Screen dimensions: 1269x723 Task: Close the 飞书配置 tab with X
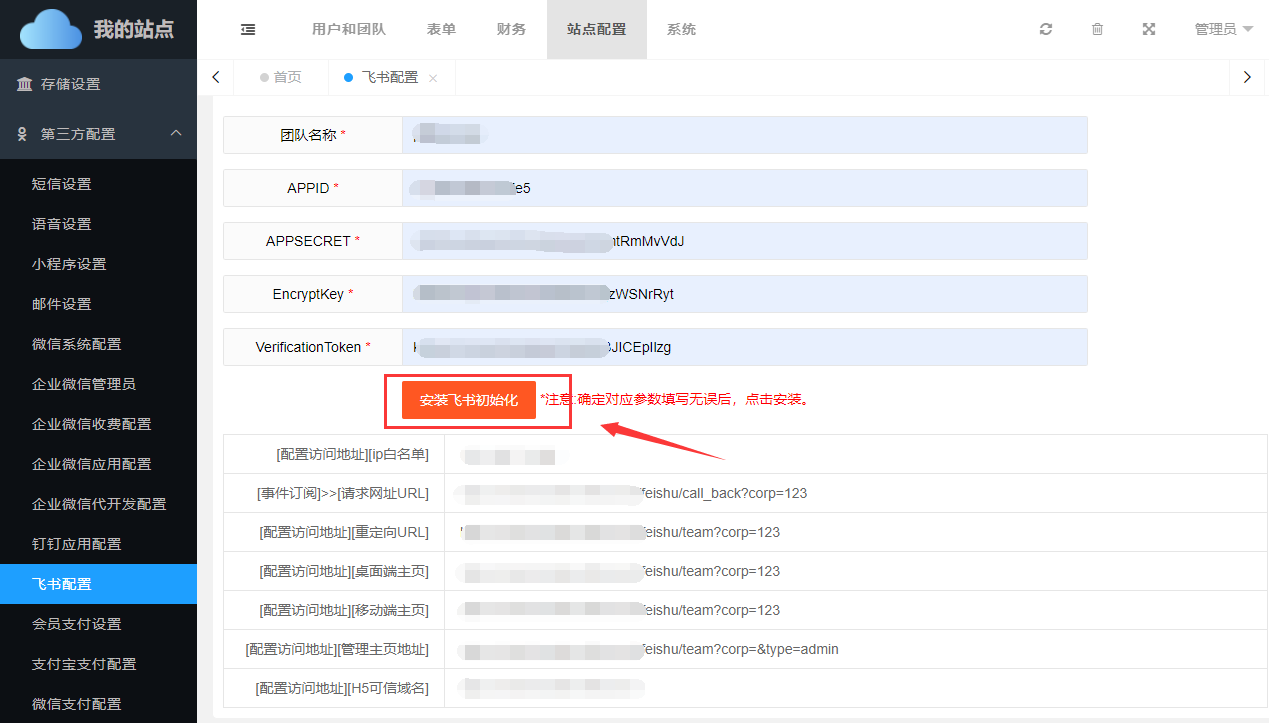click(x=433, y=78)
